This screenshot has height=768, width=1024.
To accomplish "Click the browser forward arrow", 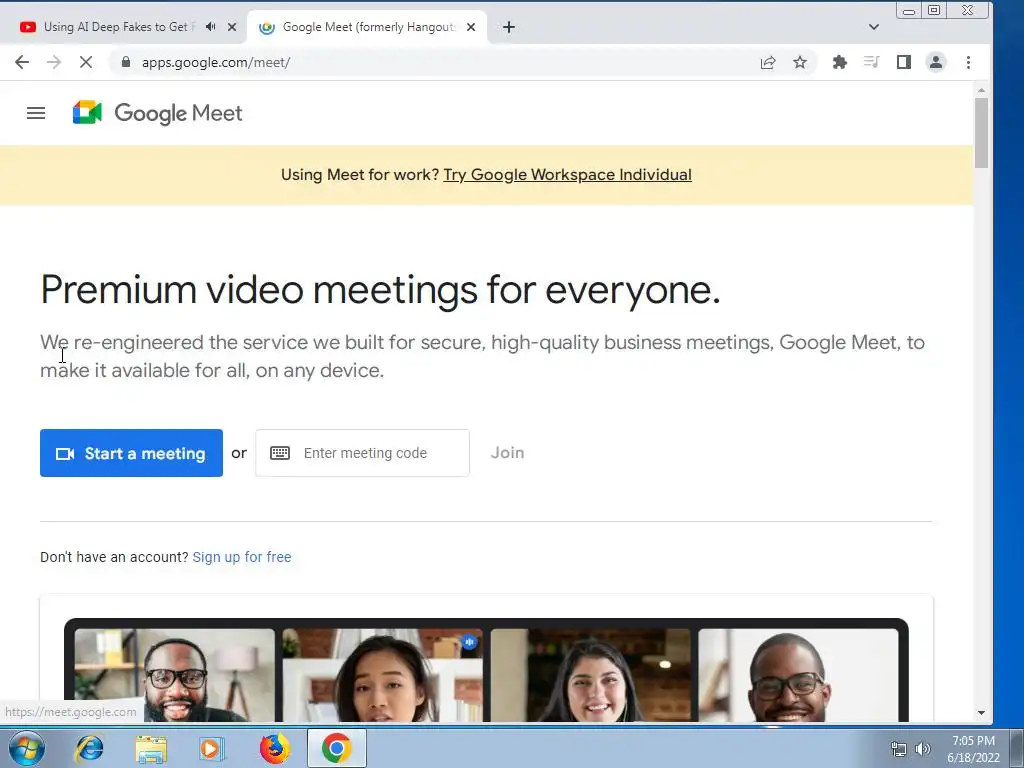I will coord(54,62).
